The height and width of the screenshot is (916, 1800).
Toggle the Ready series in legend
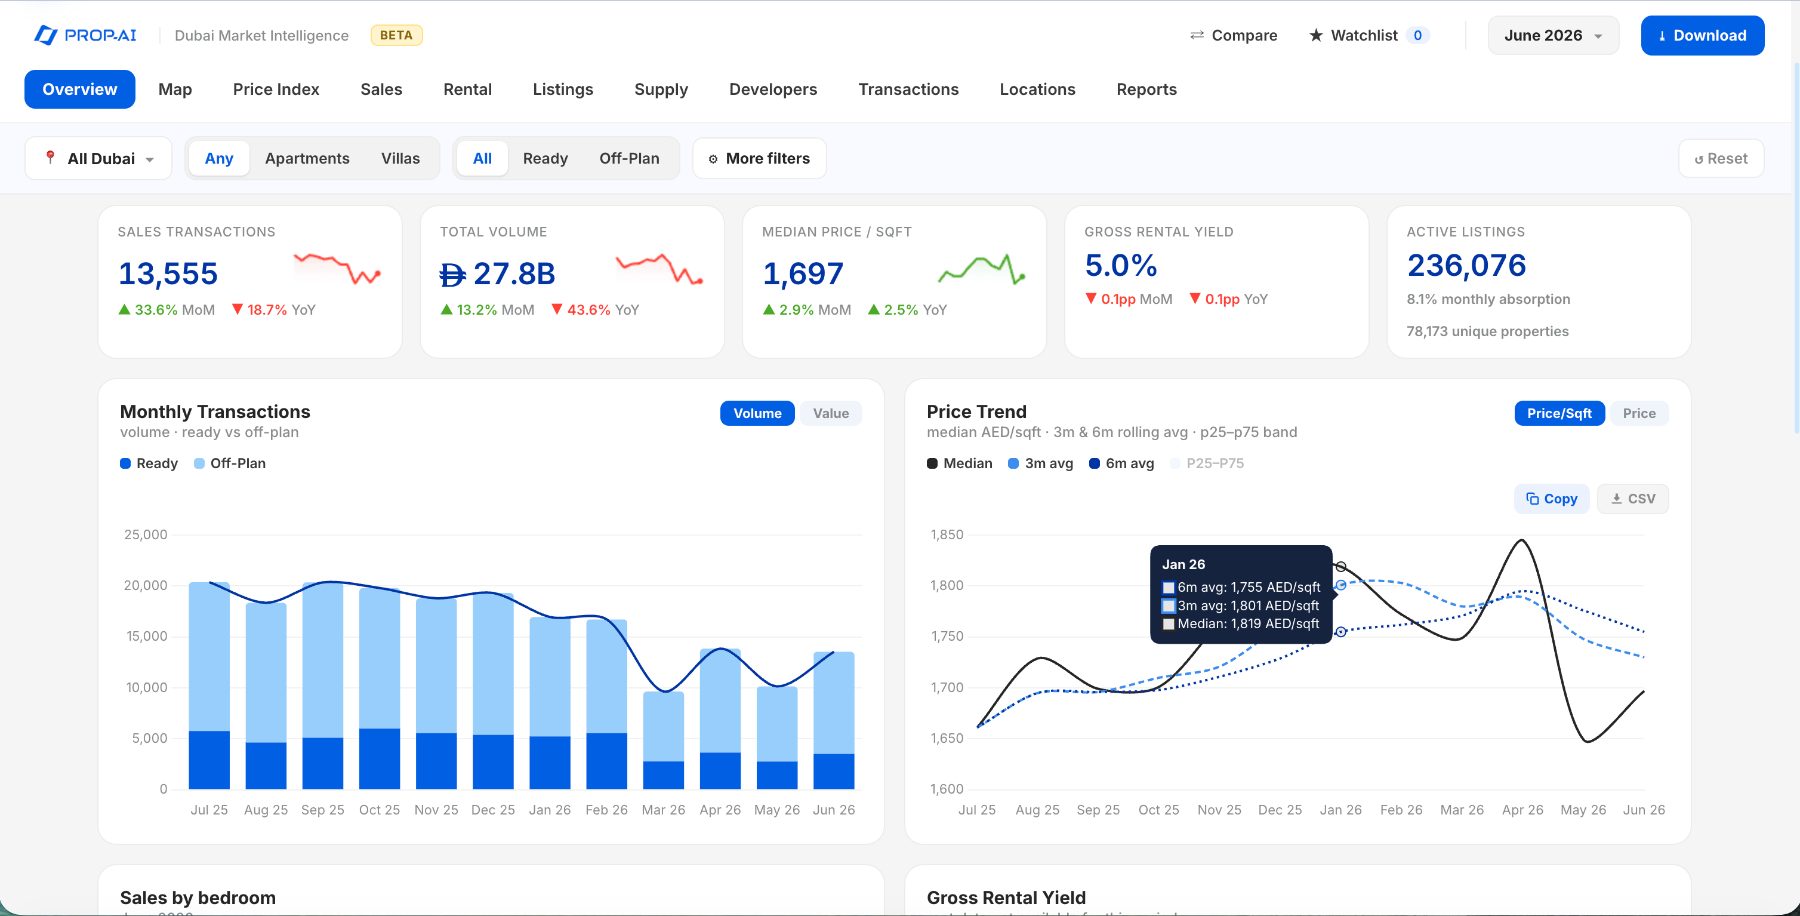coord(149,463)
